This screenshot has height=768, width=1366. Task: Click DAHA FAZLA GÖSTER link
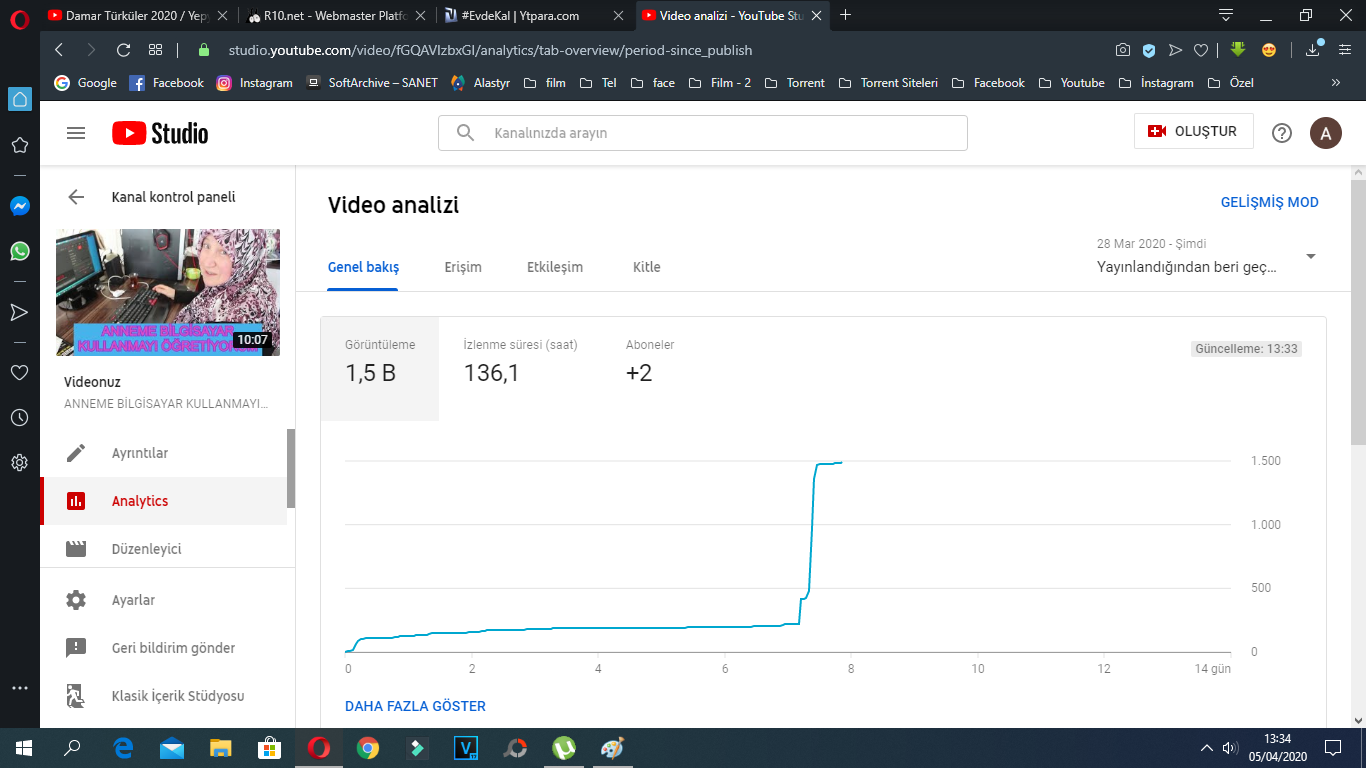tap(415, 706)
